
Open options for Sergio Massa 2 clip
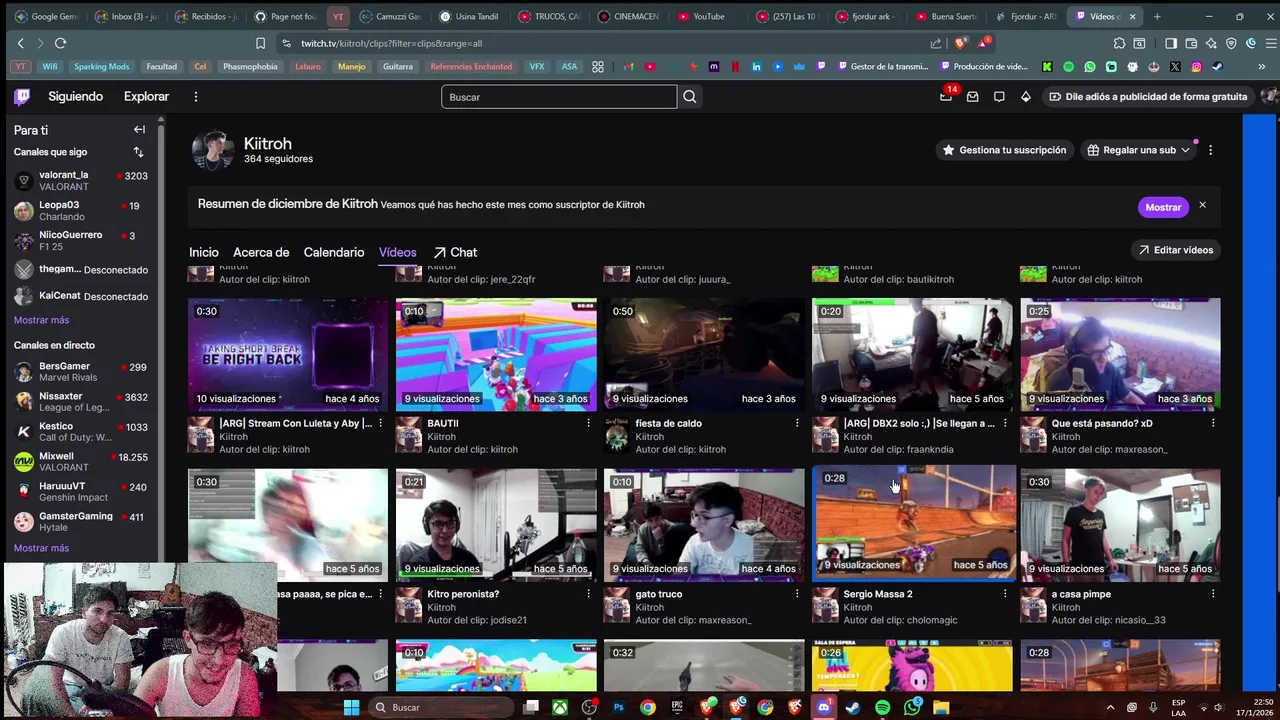click(1004, 594)
